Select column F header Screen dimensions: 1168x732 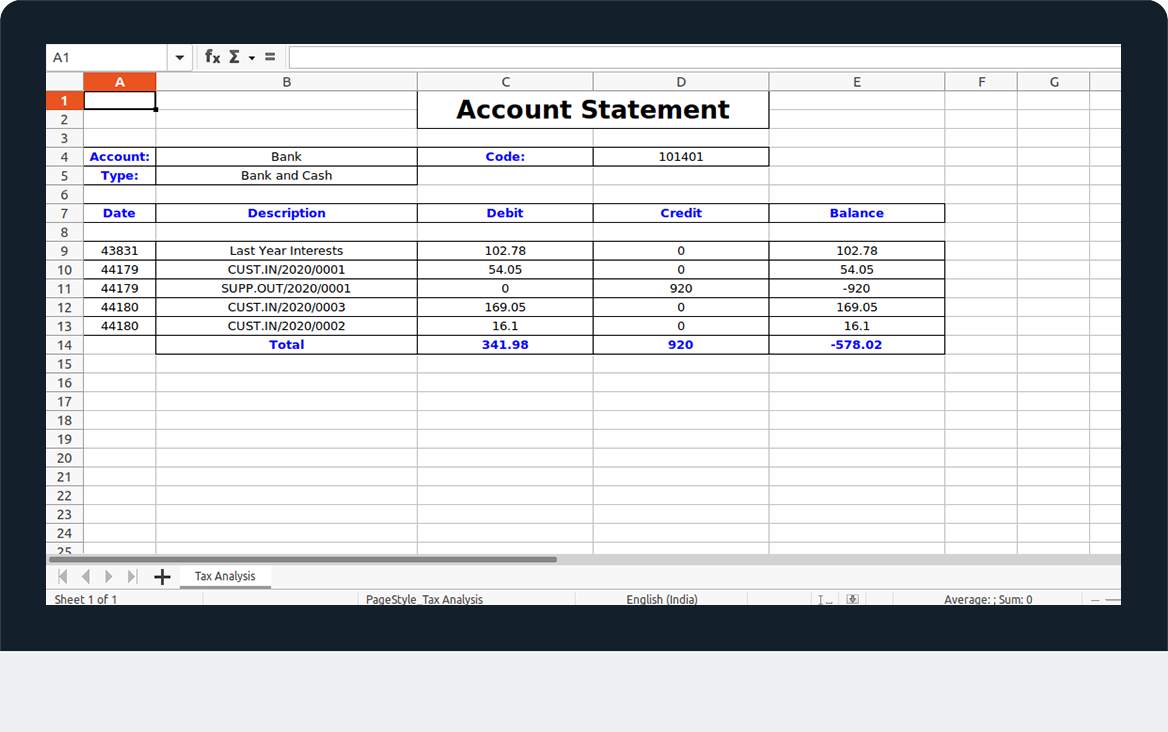[x=981, y=82]
